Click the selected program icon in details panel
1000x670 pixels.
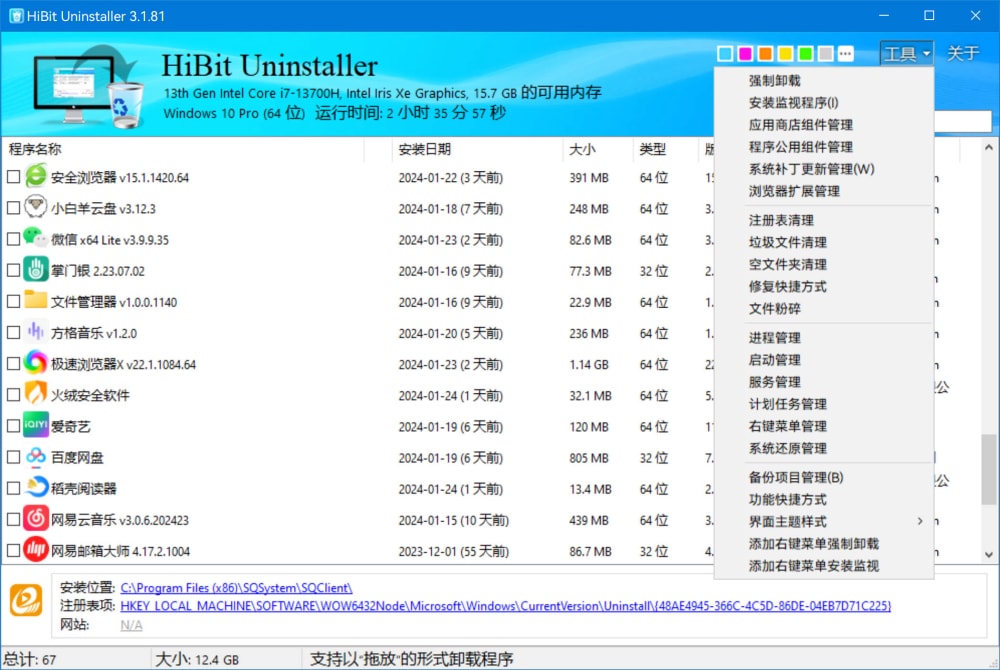pos(26,601)
